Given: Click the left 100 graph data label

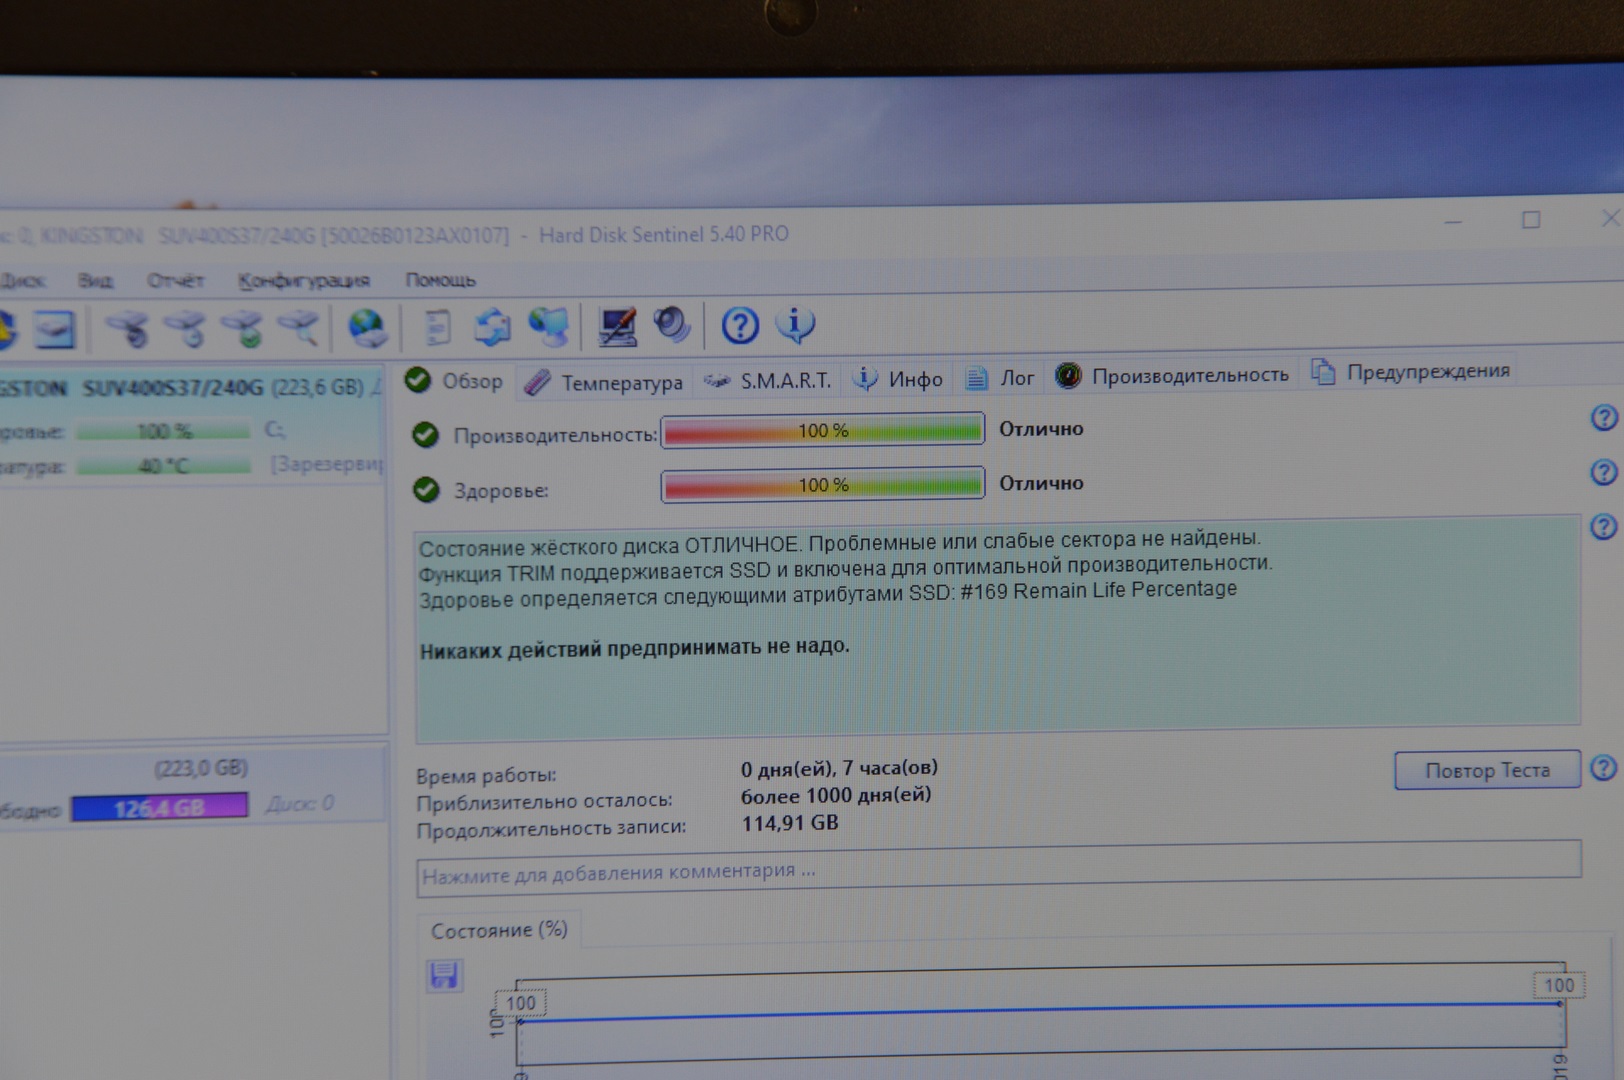Looking at the screenshot, I should point(520,1003).
